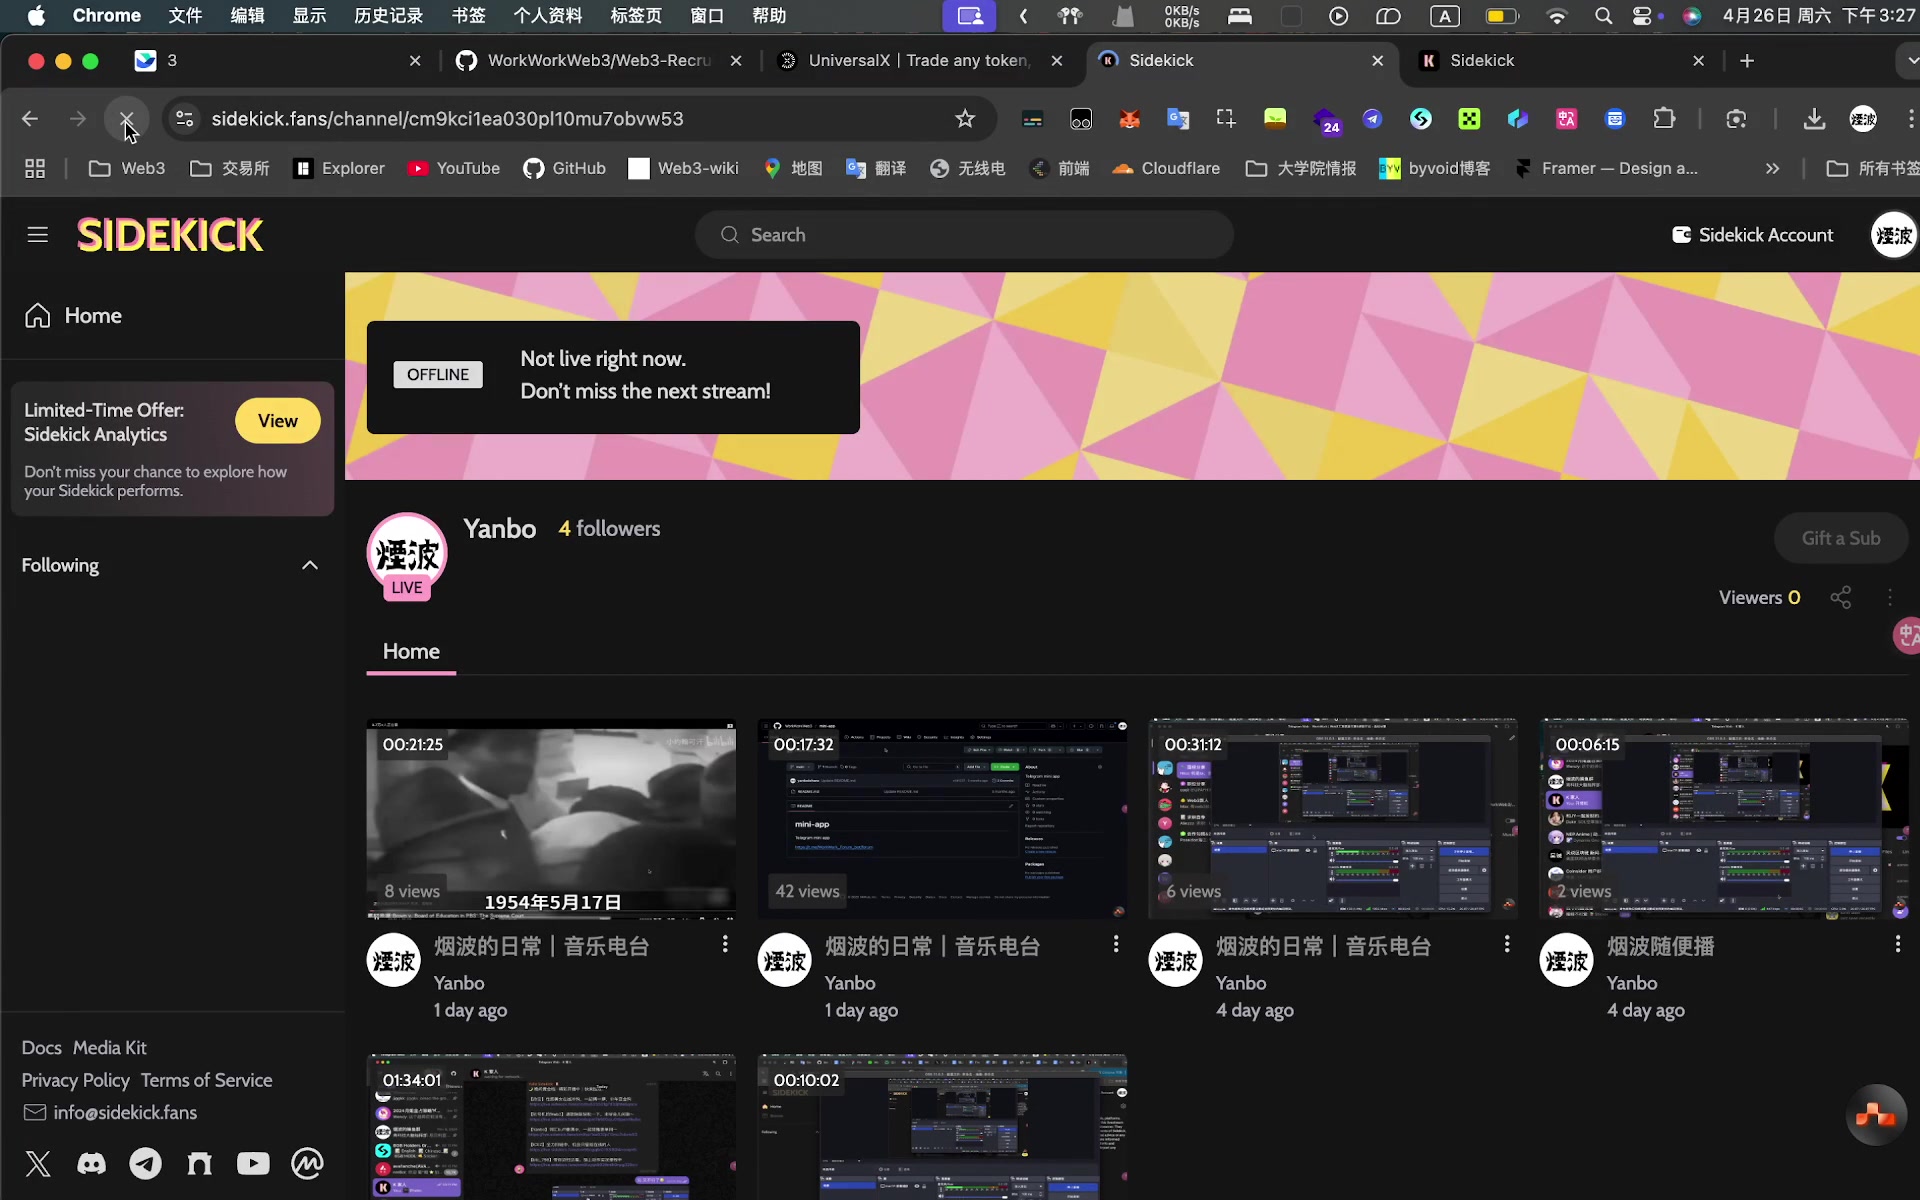
Task: Open the 交易所 bookmarks folder
Action: click(x=230, y=169)
